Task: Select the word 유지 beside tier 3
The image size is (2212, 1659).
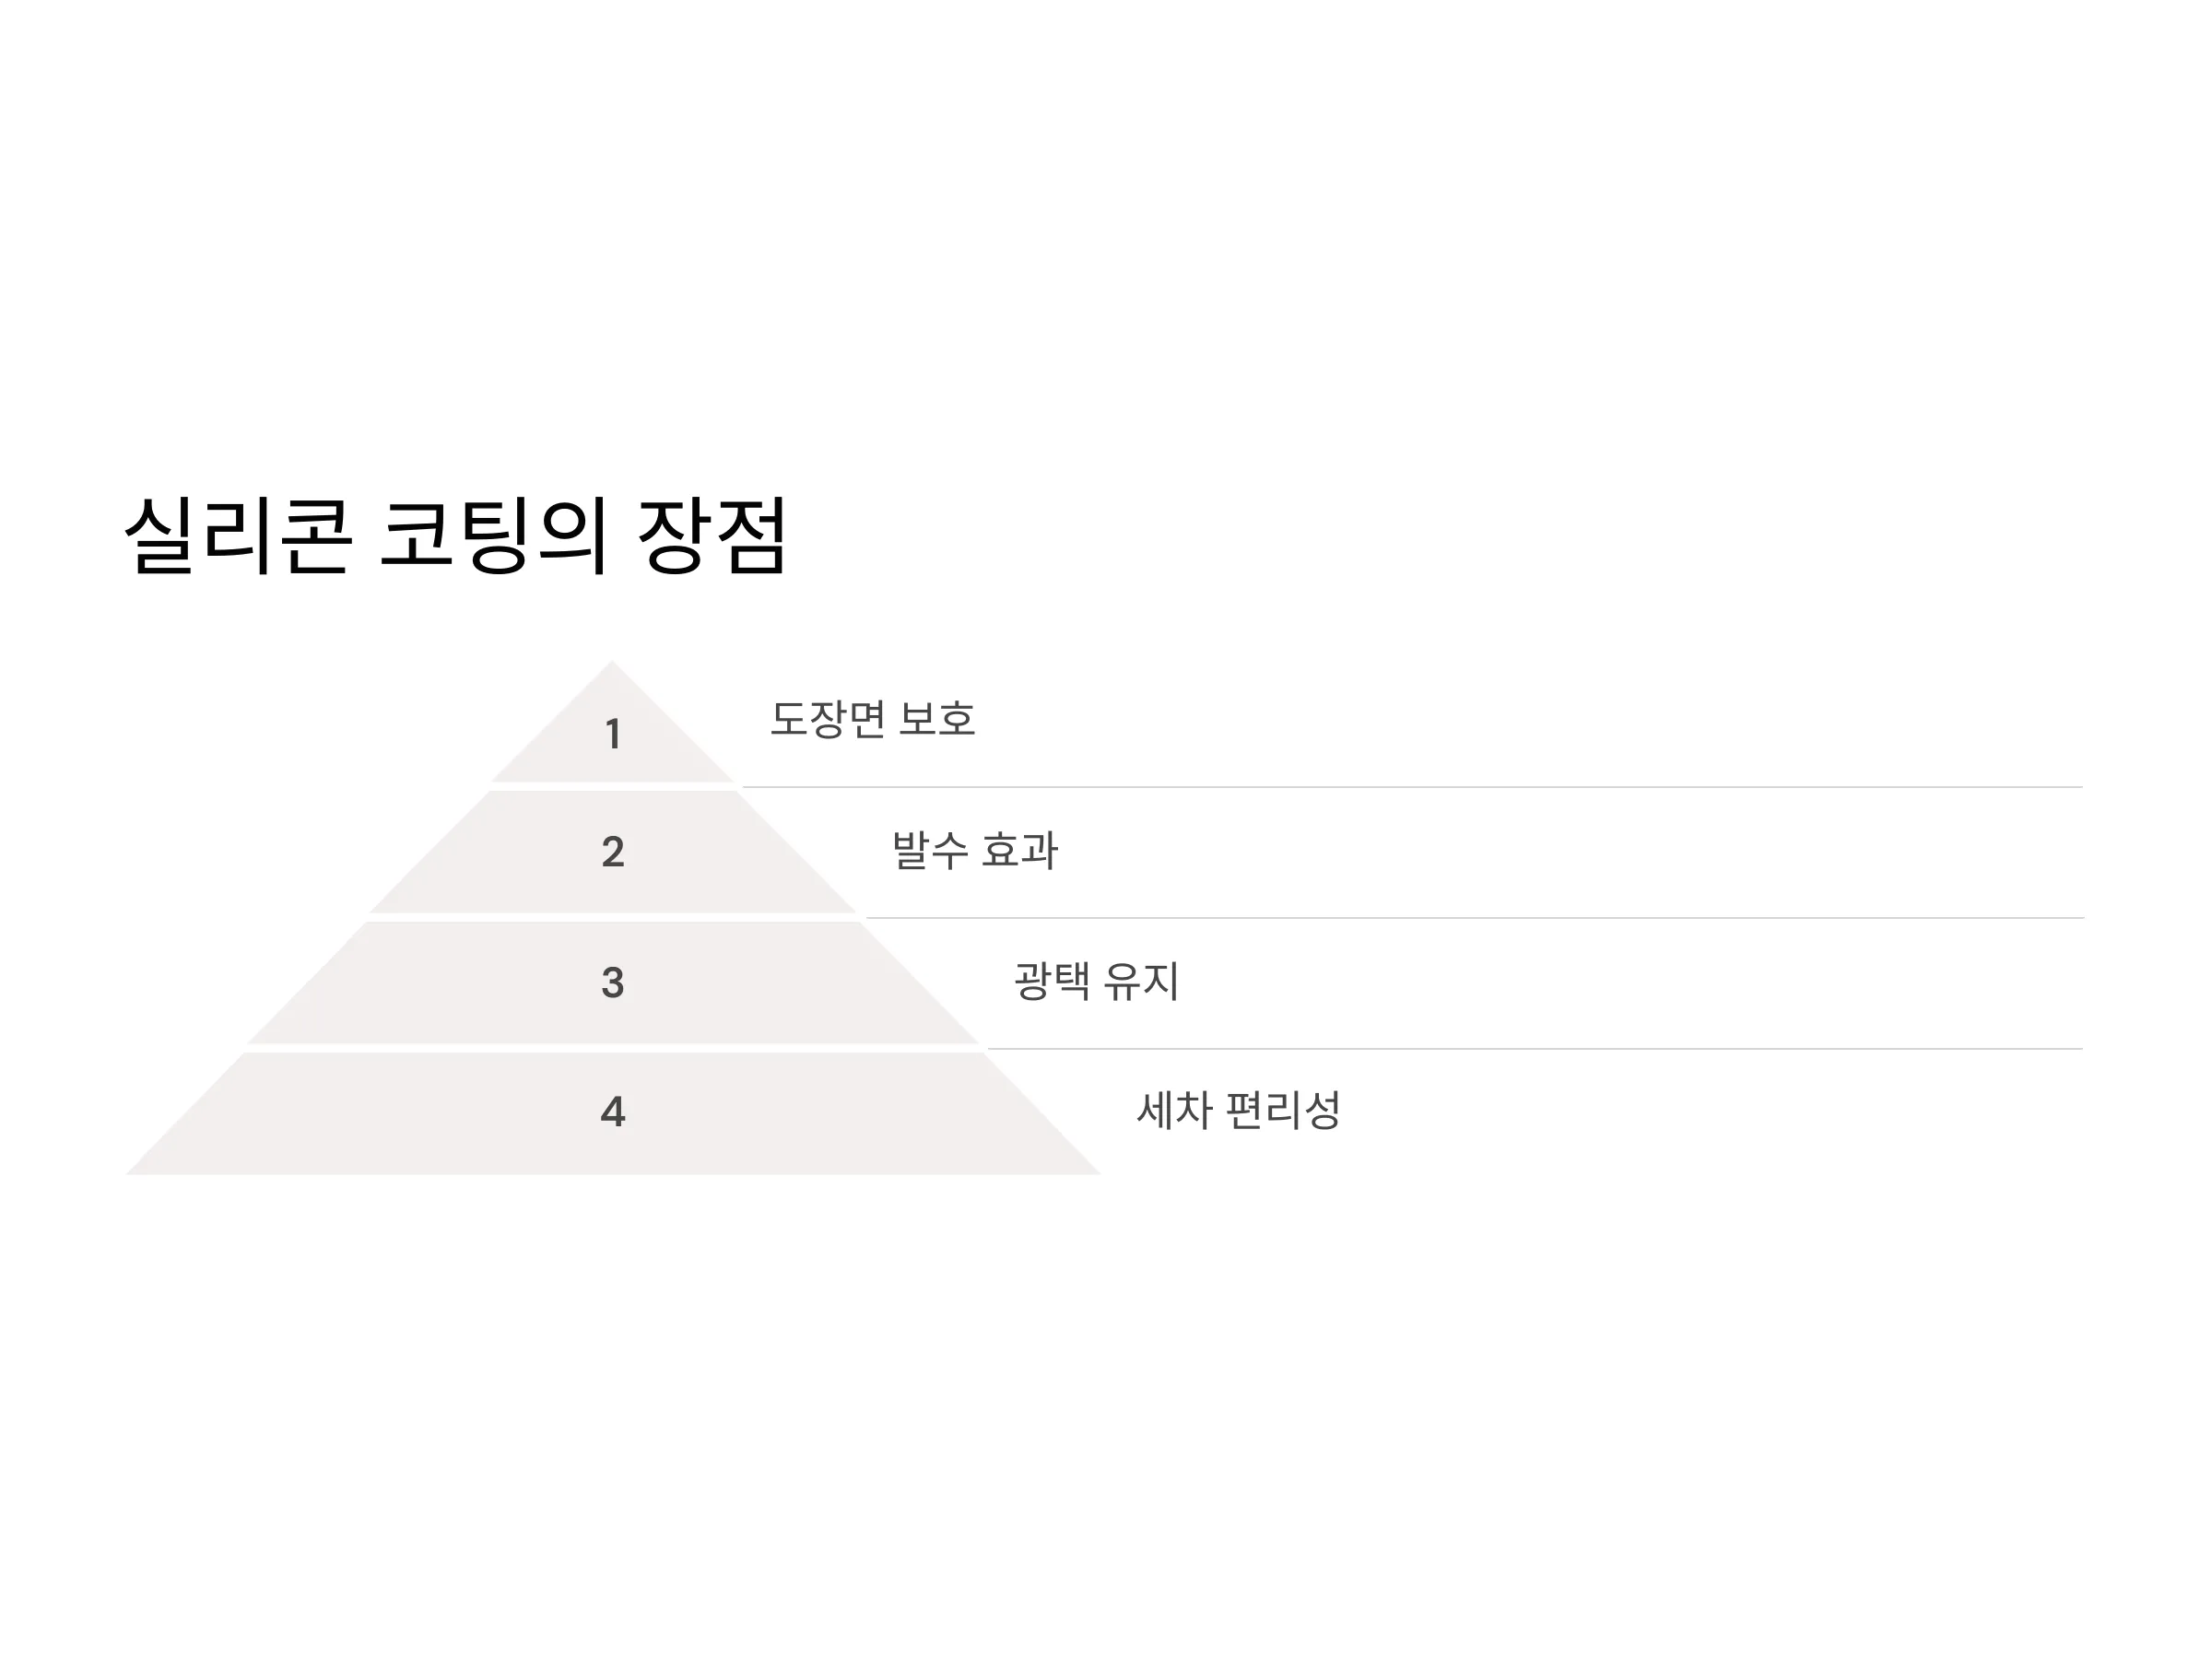Action: coord(1141,980)
